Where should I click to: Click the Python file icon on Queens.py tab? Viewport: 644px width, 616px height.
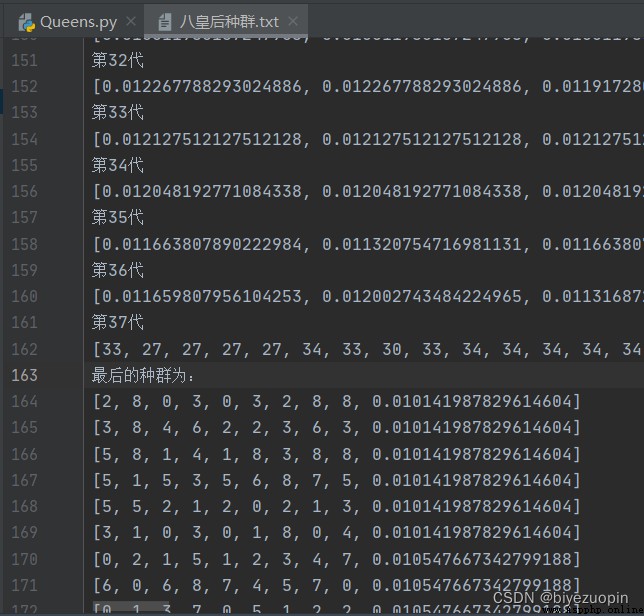[26, 22]
